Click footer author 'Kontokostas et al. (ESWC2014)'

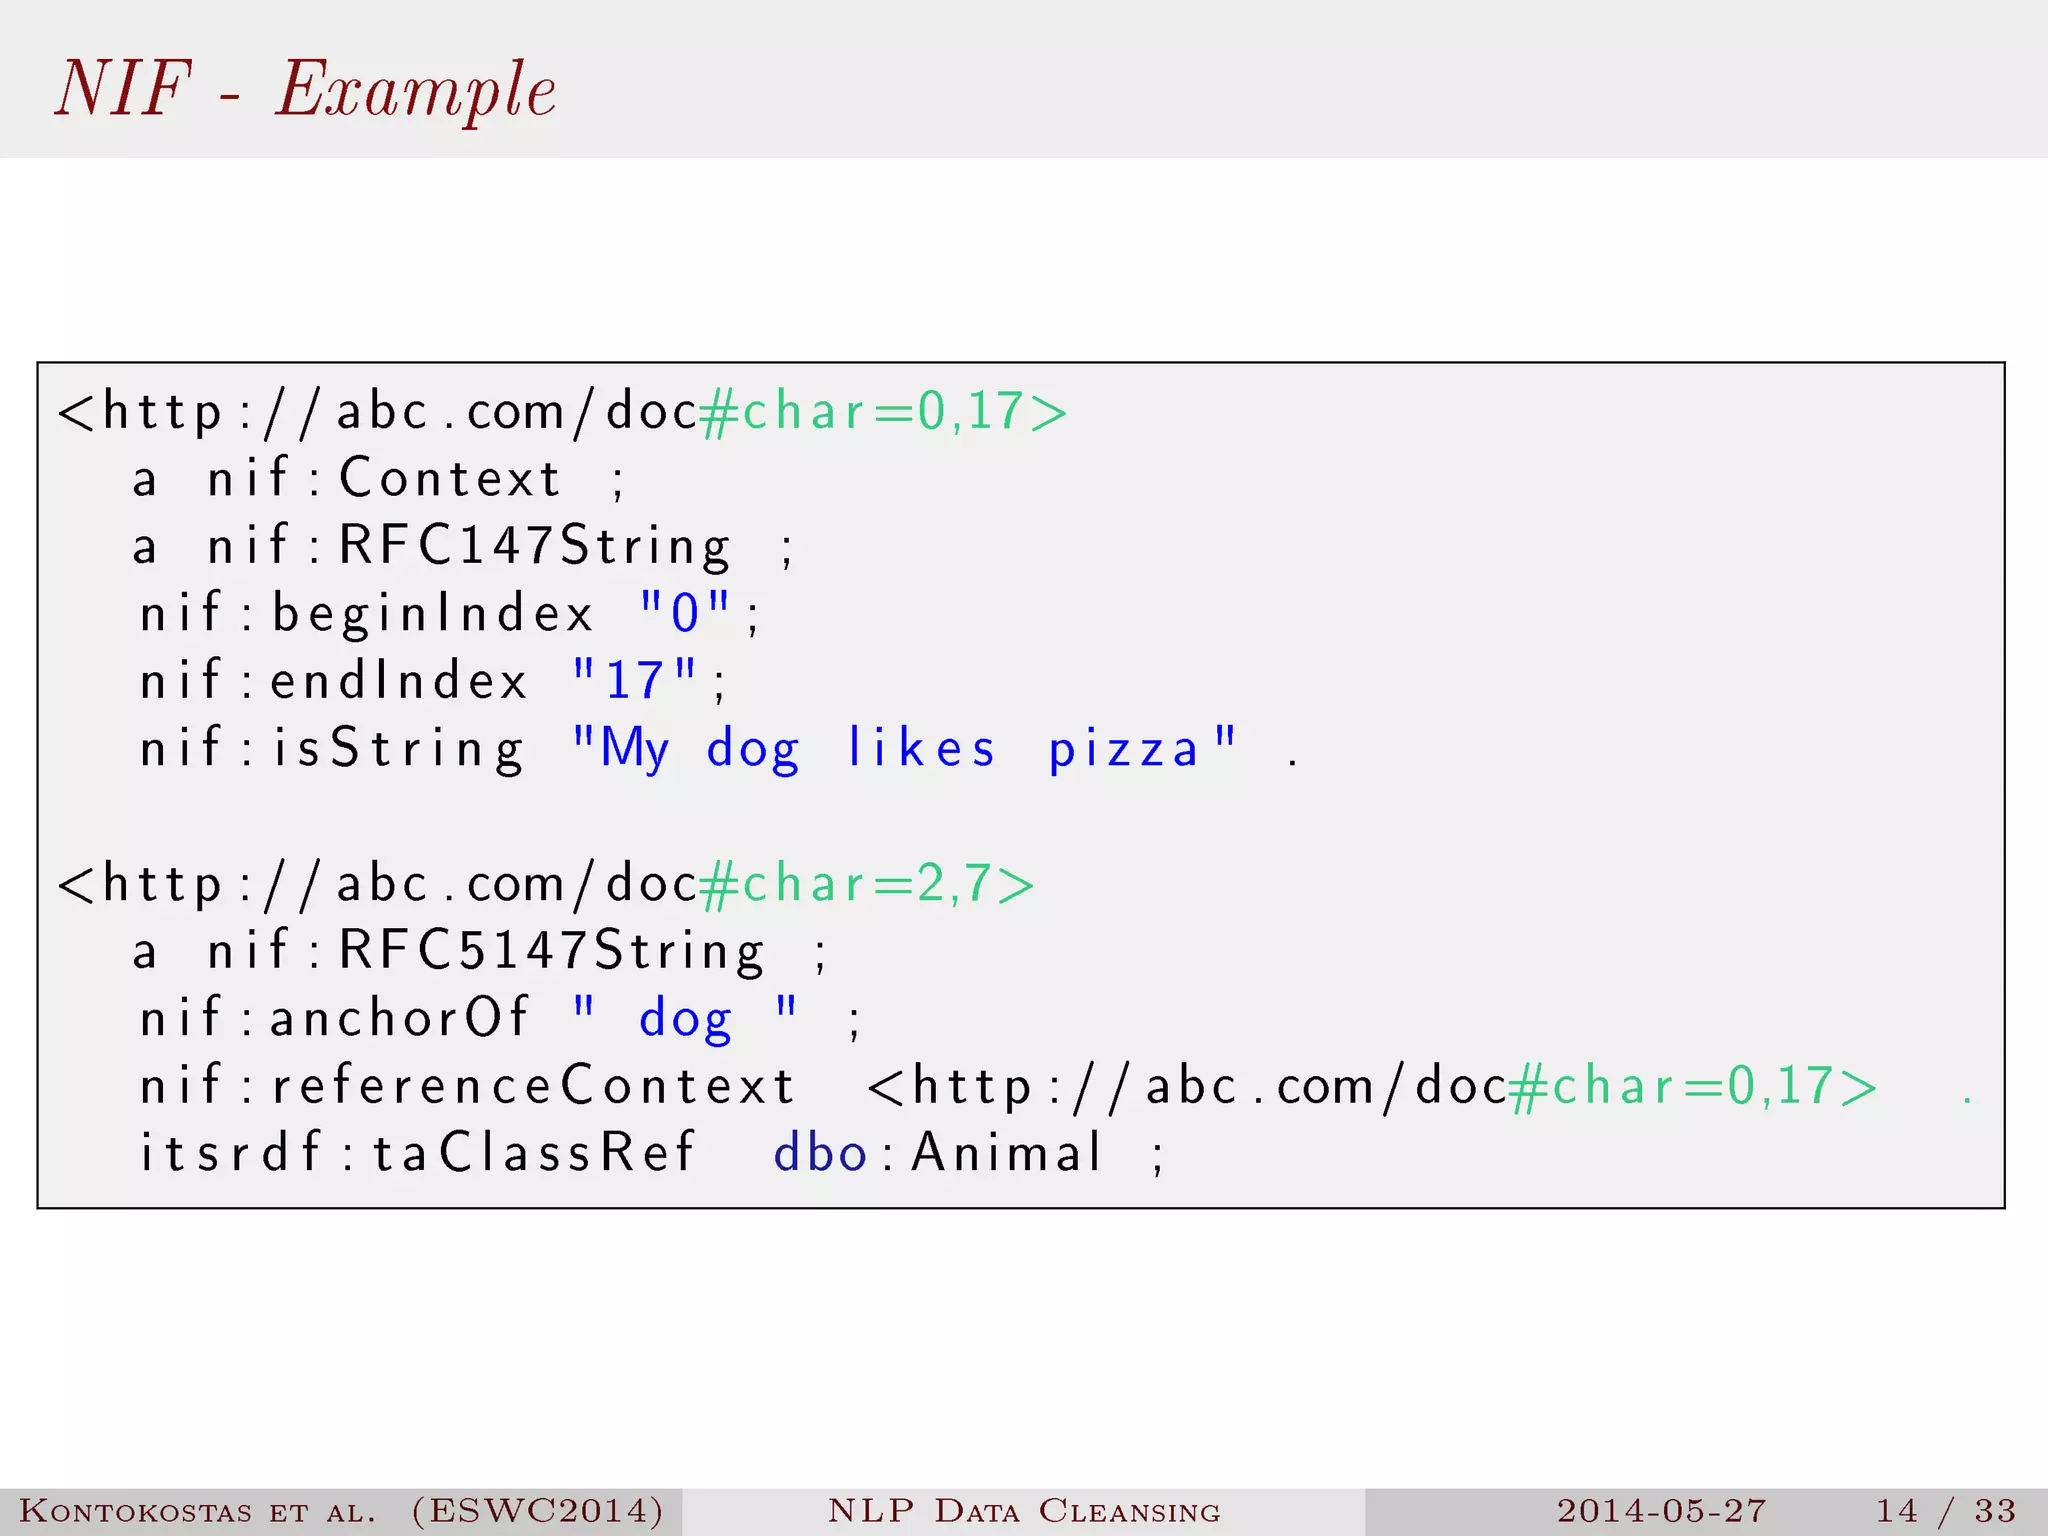click(341, 1511)
